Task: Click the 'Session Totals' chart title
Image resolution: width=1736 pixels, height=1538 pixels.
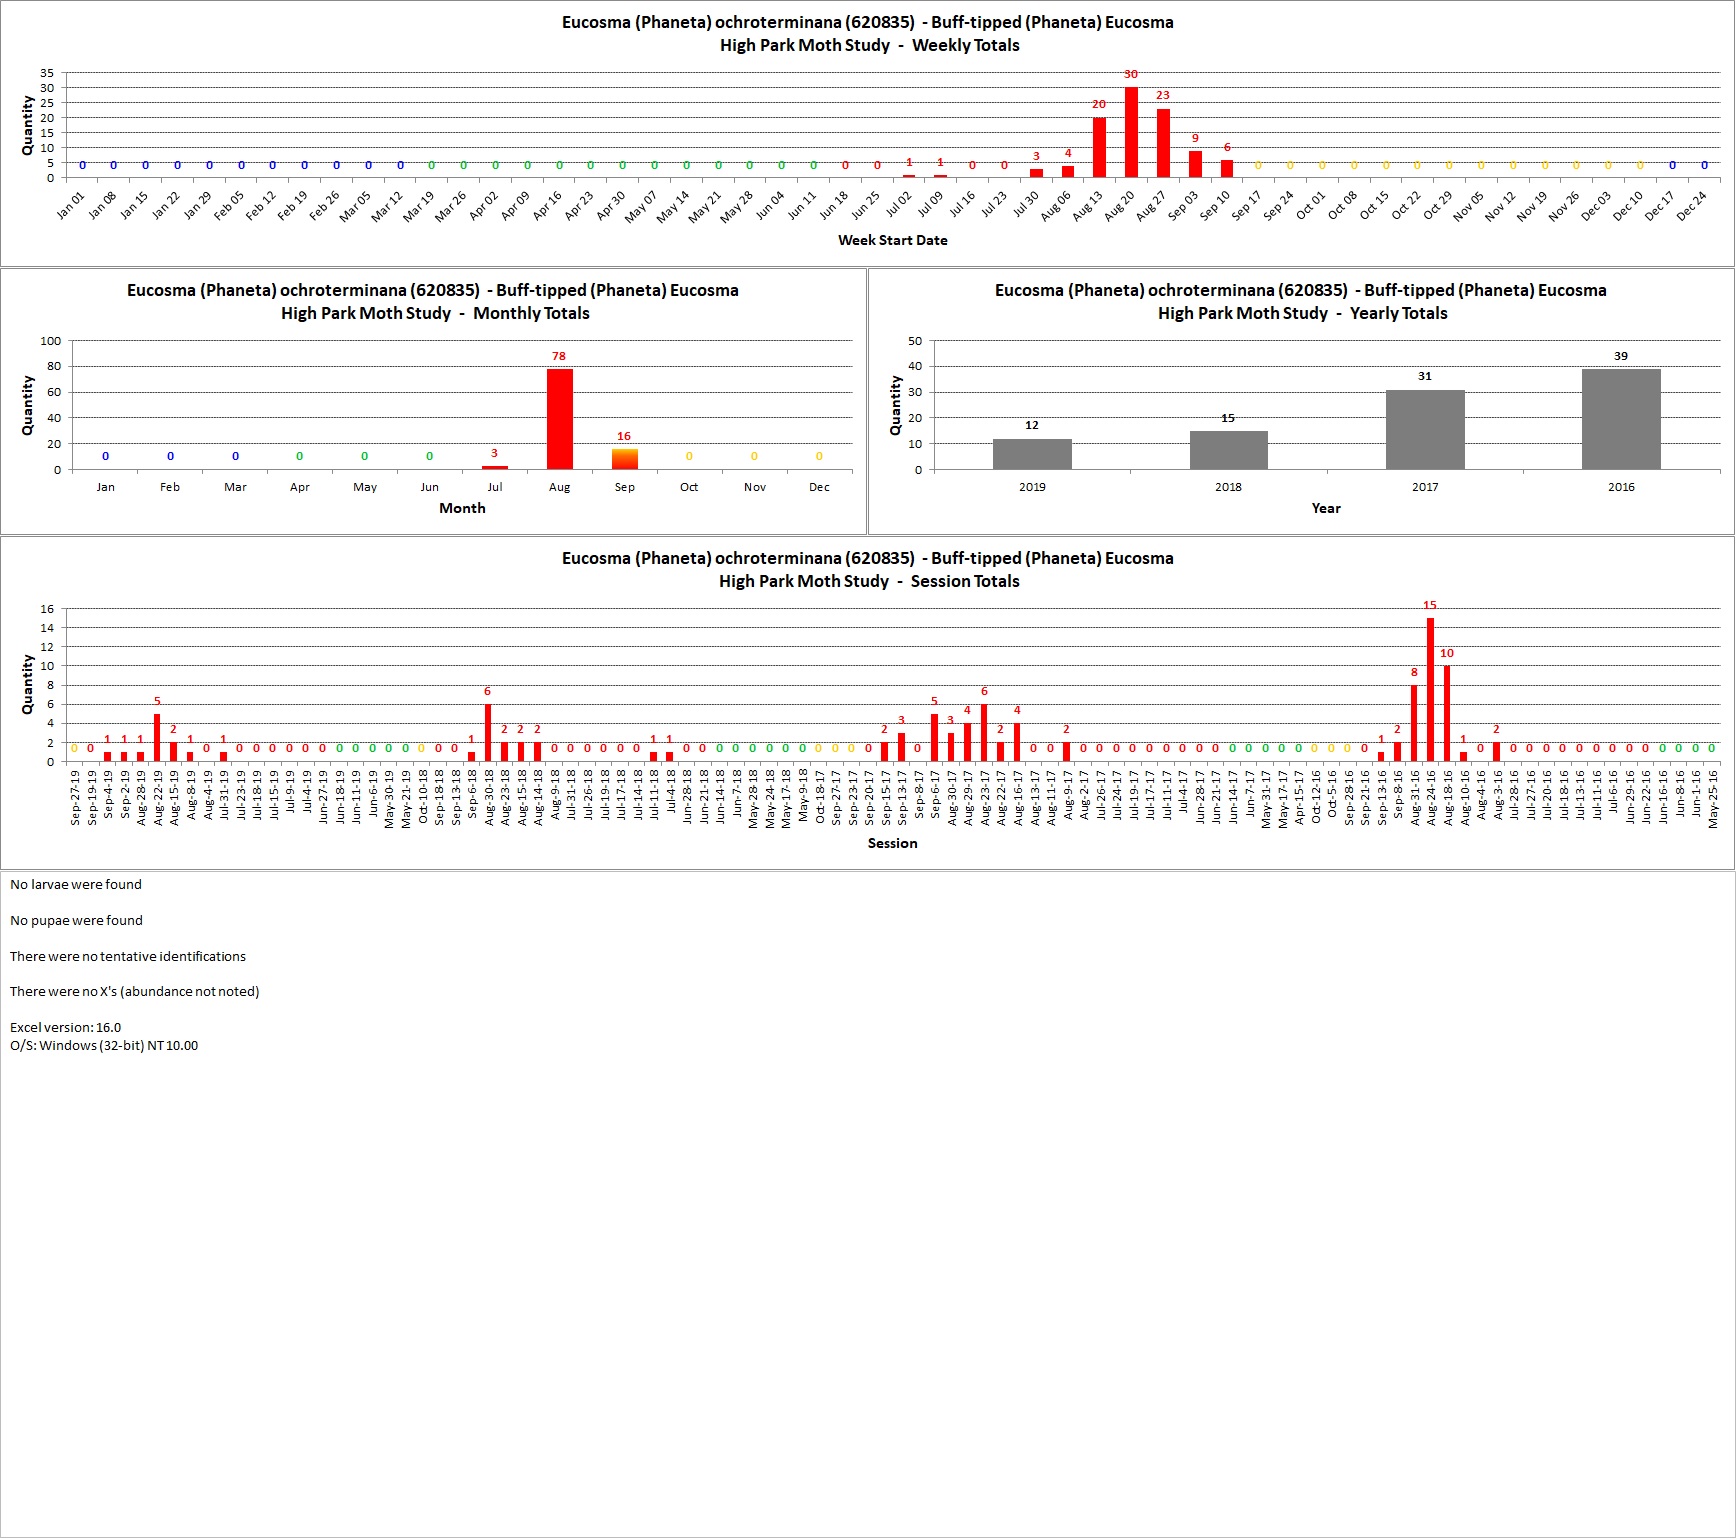Action: pyautogui.click(x=868, y=569)
